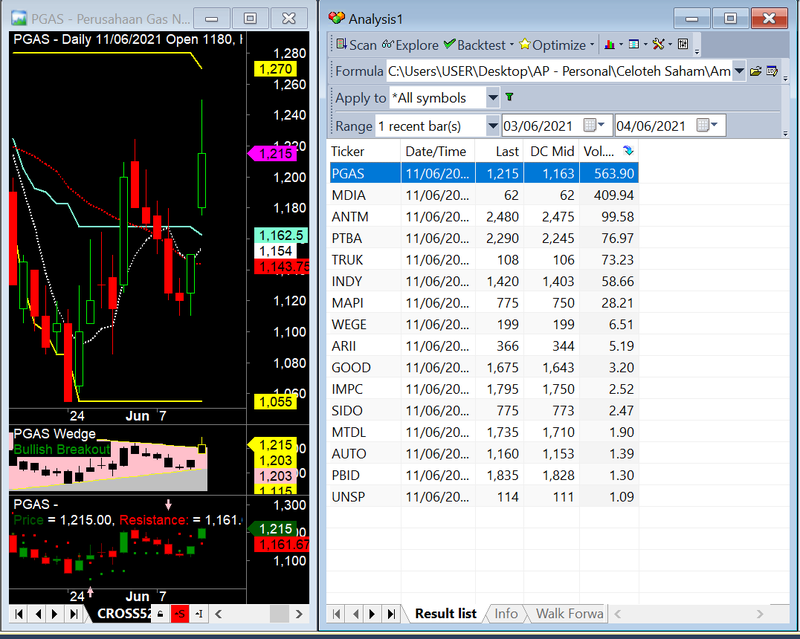Jump to last Analysis result tab

pos(391,613)
